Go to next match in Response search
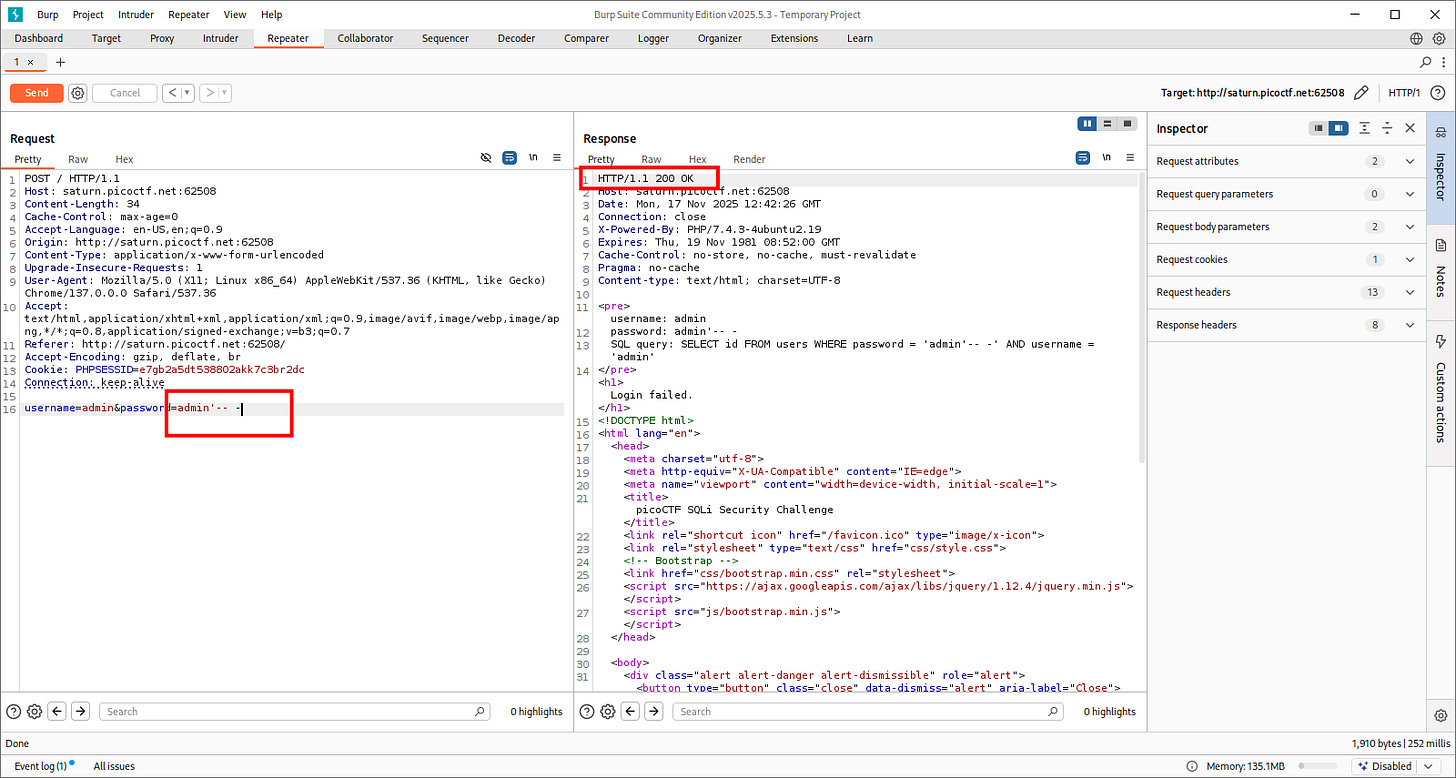1456x778 pixels. tap(654, 711)
